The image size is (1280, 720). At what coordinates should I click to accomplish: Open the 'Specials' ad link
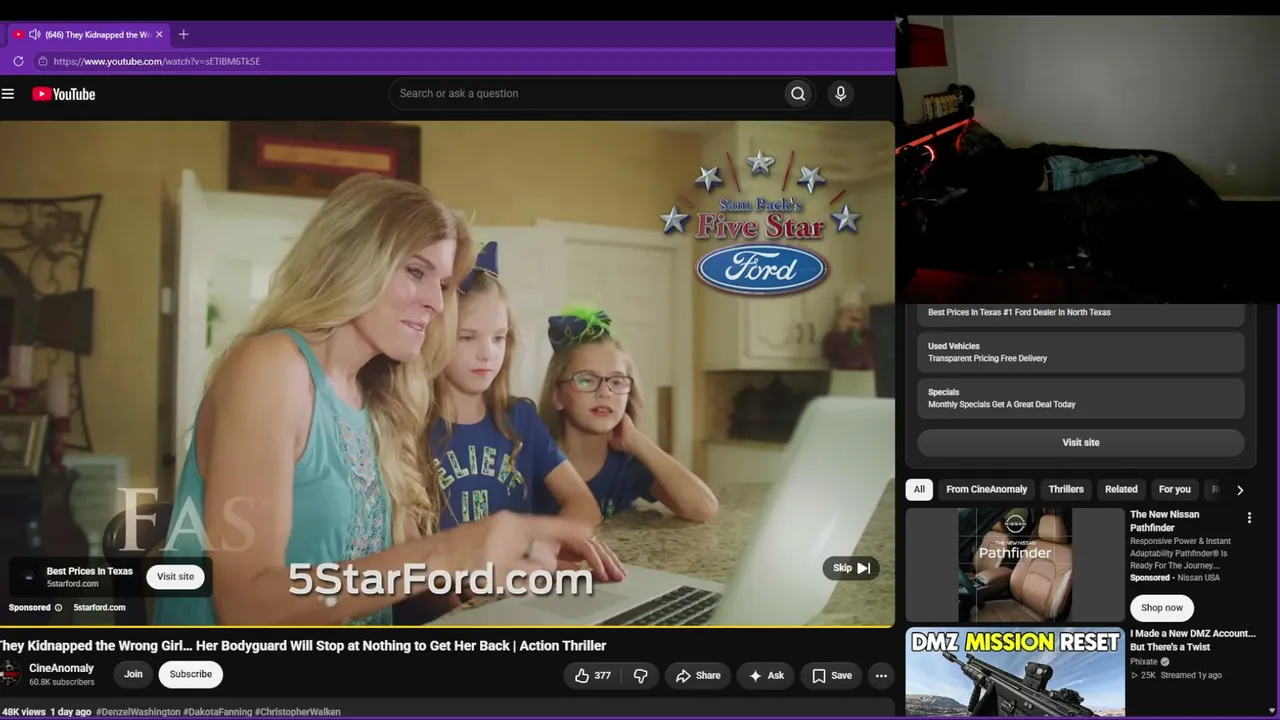click(1080, 398)
